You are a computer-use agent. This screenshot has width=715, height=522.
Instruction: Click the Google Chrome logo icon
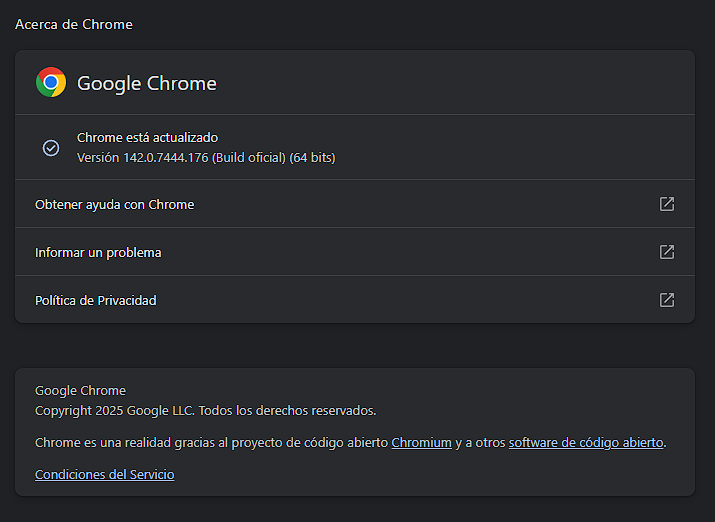click(51, 82)
